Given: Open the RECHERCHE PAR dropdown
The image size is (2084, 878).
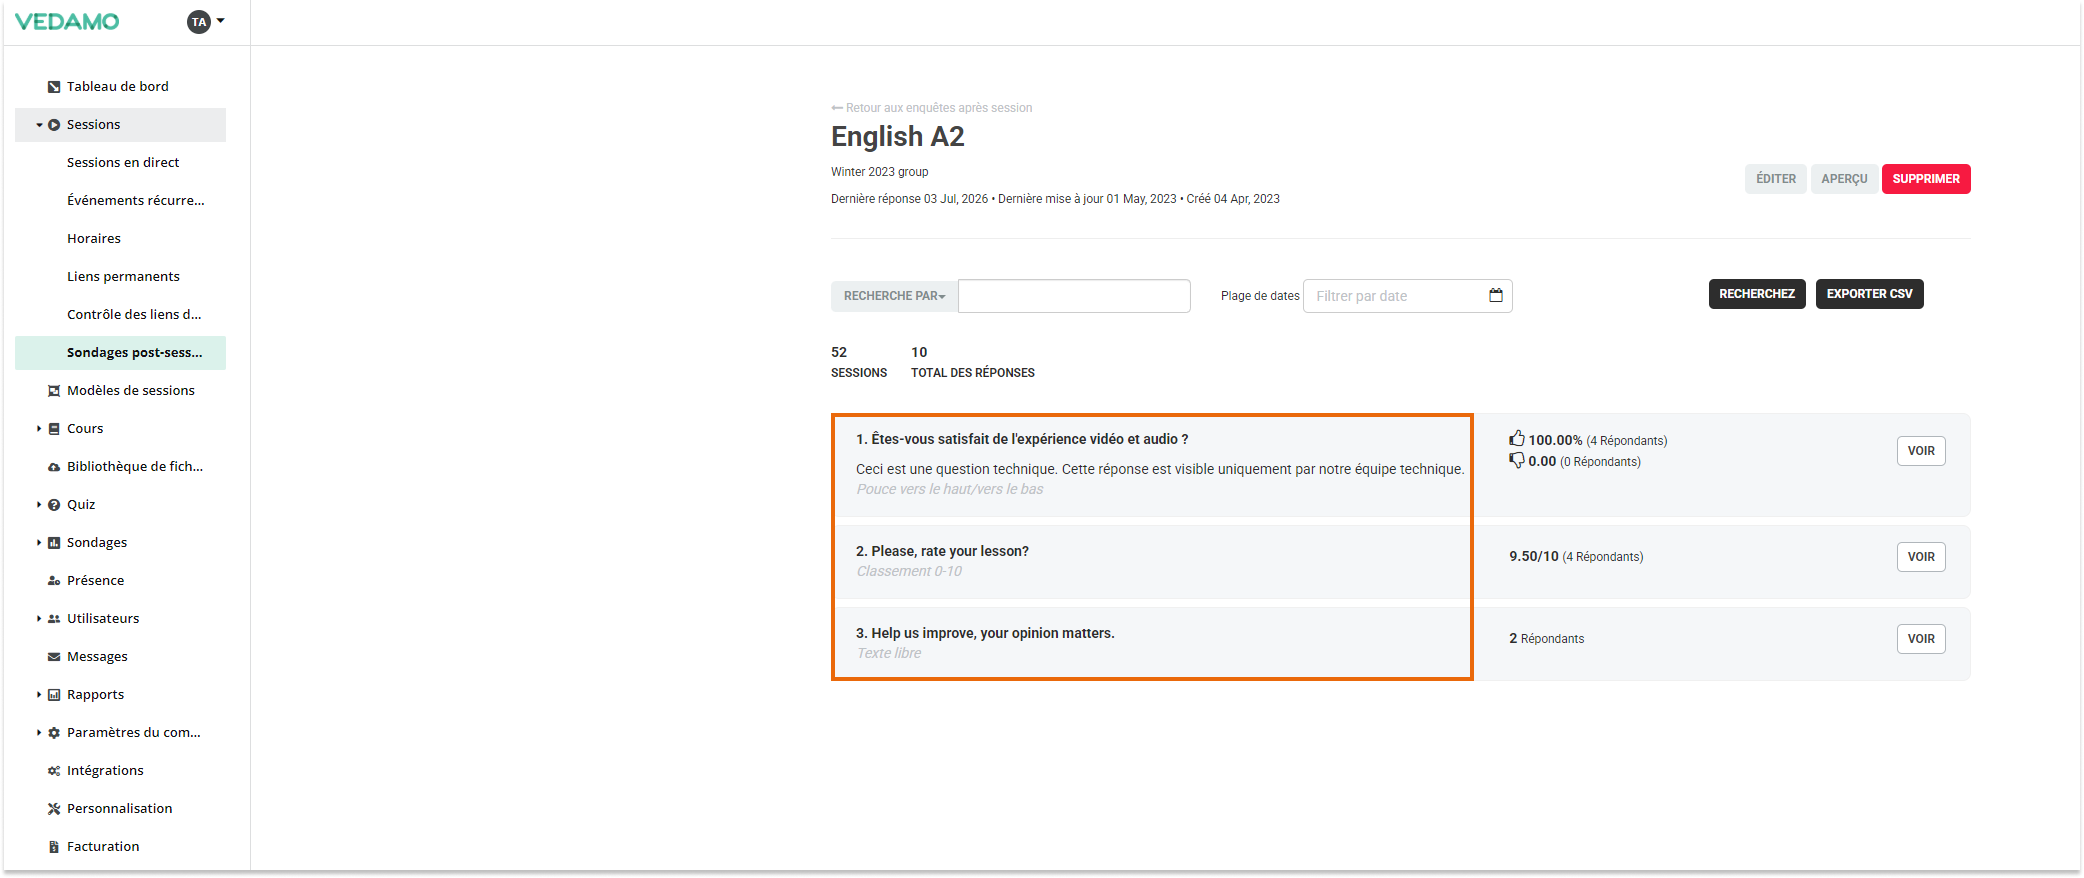Looking at the screenshot, I should [x=894, y=296].
